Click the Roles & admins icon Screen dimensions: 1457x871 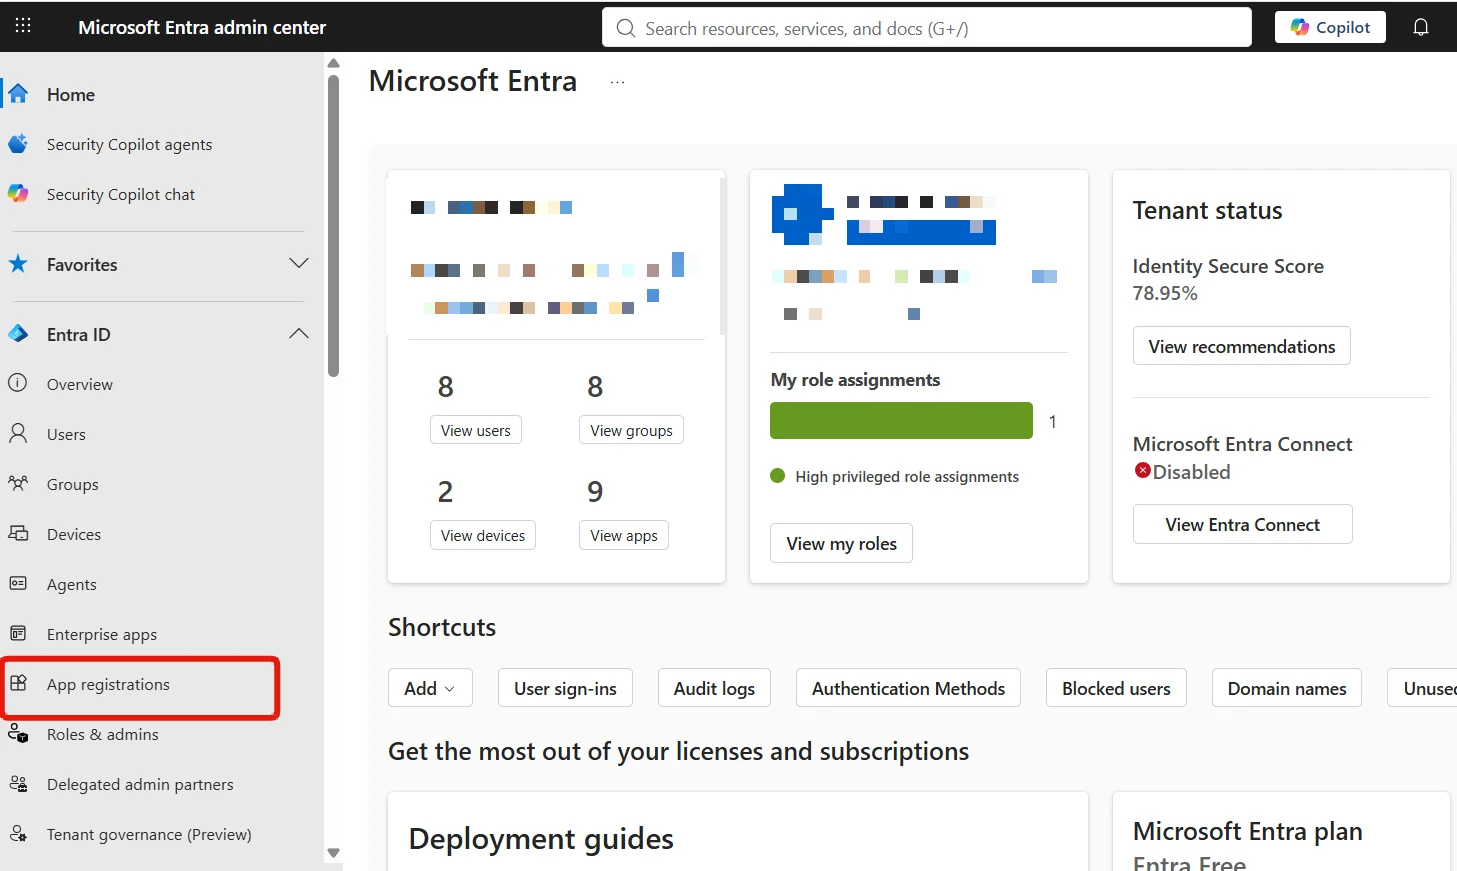[x=18, y=734]
